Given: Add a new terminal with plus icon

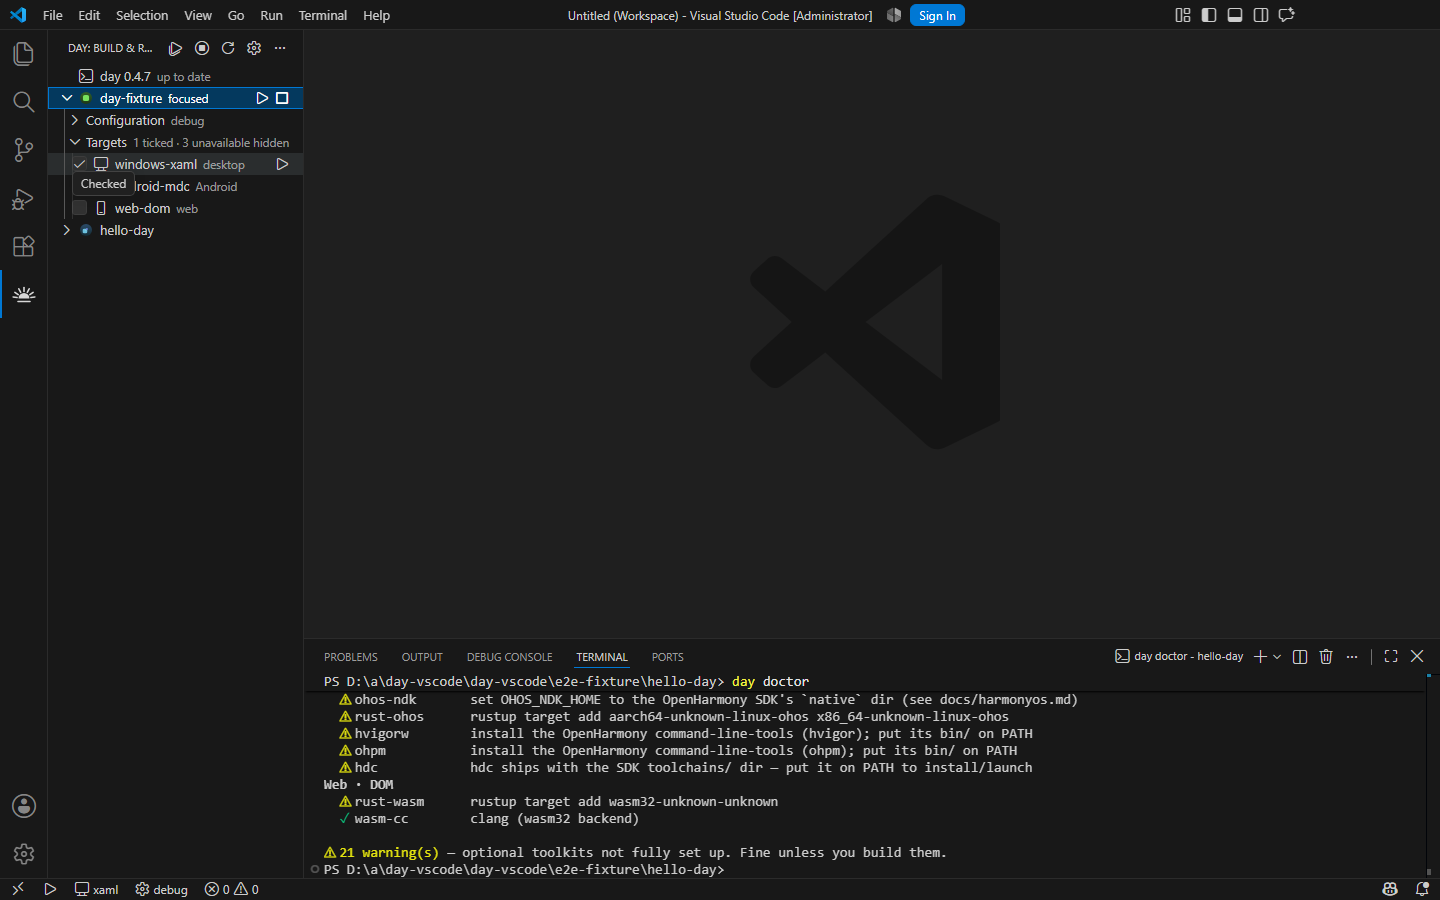Looking at the screenshot, I should [1260, 657].
